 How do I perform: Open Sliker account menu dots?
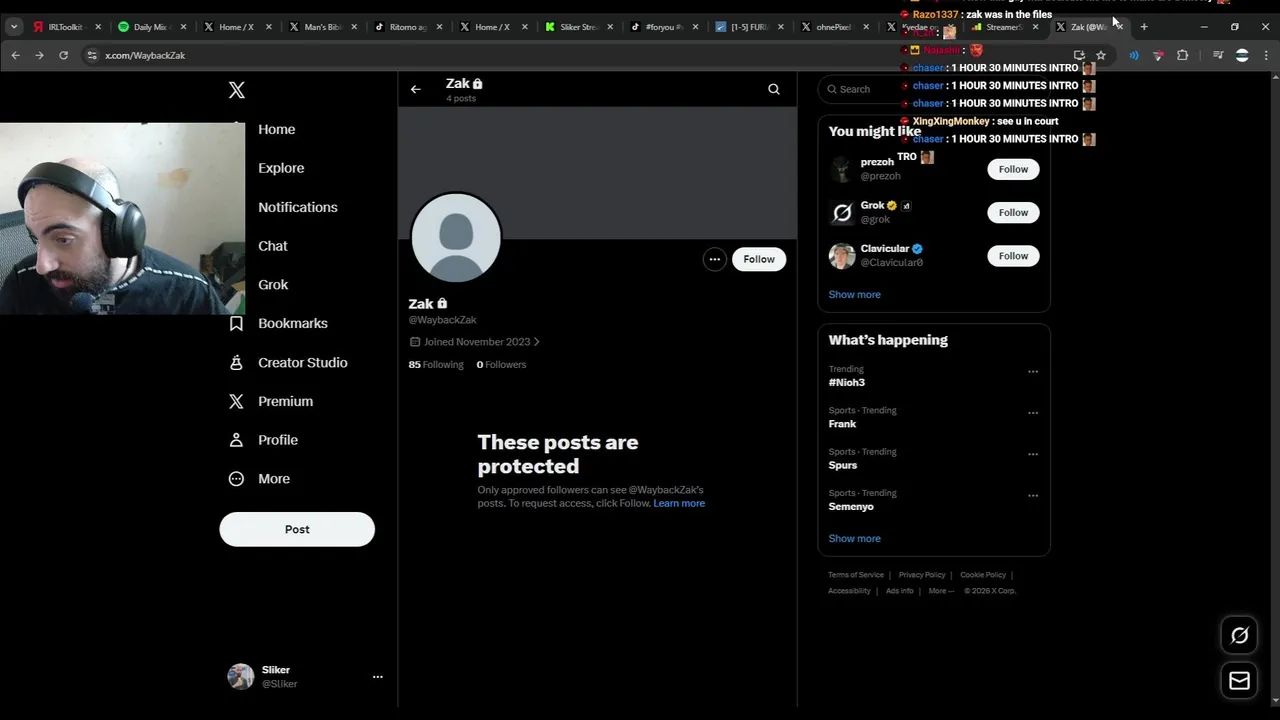point(377,677)
